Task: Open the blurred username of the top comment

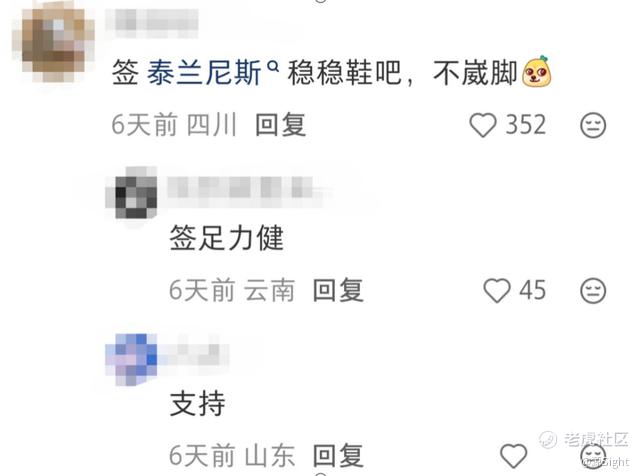Action: (x=152, y=21)
